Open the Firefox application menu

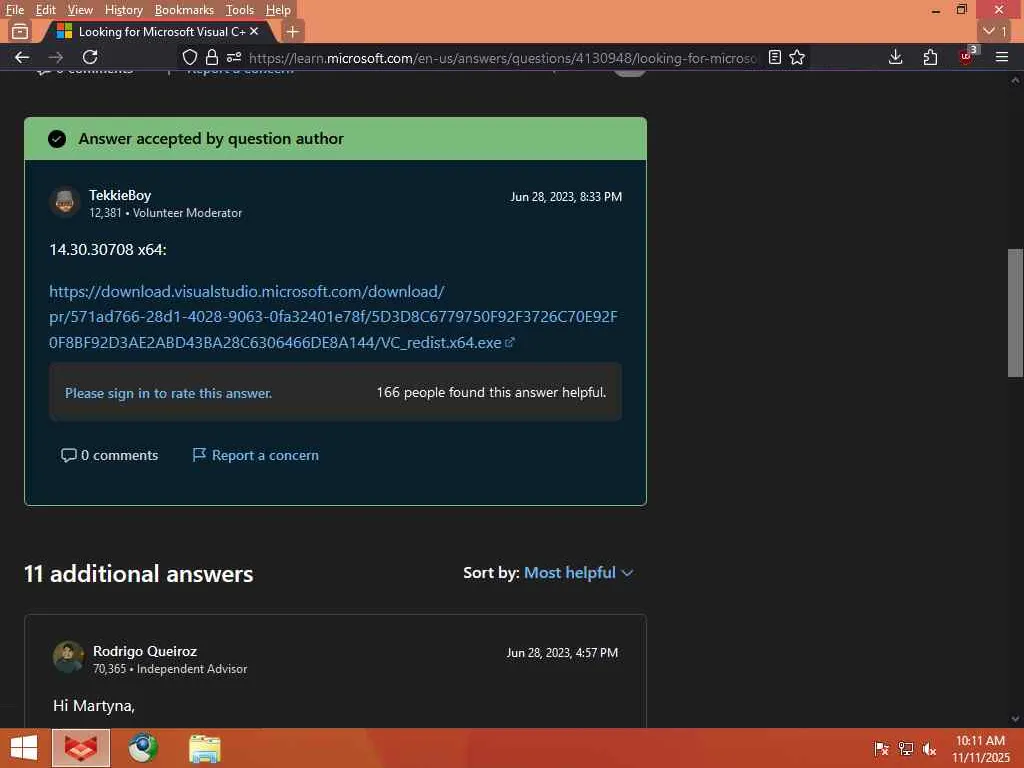click(x=1002, y=57)
